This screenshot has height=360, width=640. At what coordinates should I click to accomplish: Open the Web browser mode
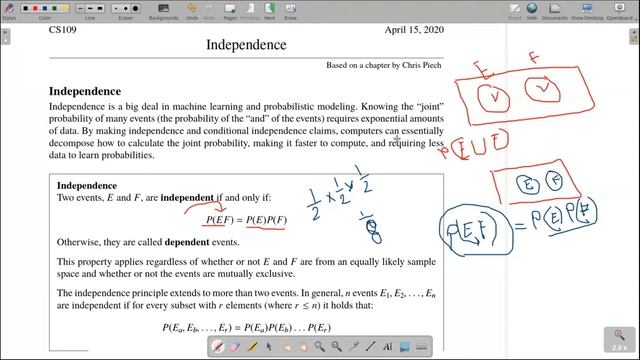coord(532,11)
